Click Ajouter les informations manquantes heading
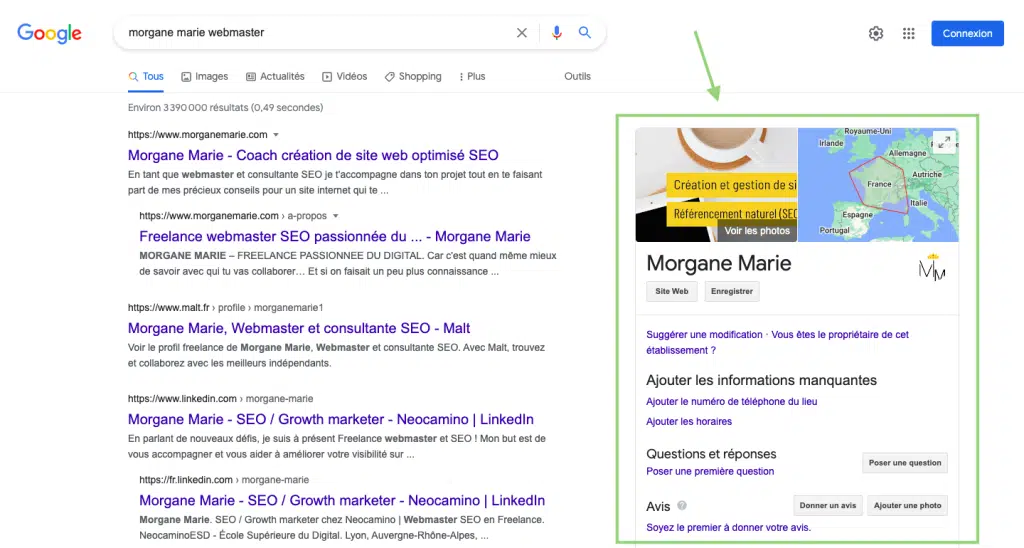Screen dimensions: 1024x548 (x=761, y=380)
